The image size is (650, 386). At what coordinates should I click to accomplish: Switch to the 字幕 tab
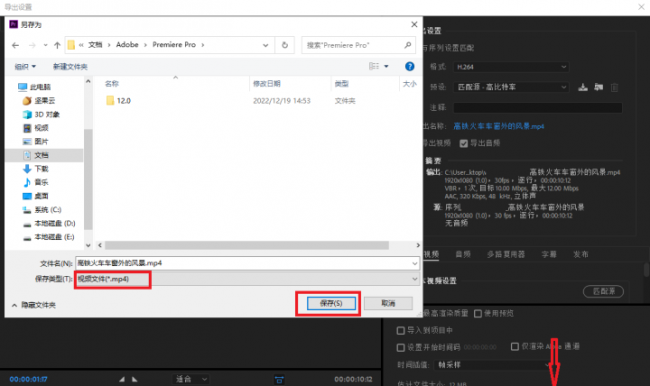tap(549, 254)
